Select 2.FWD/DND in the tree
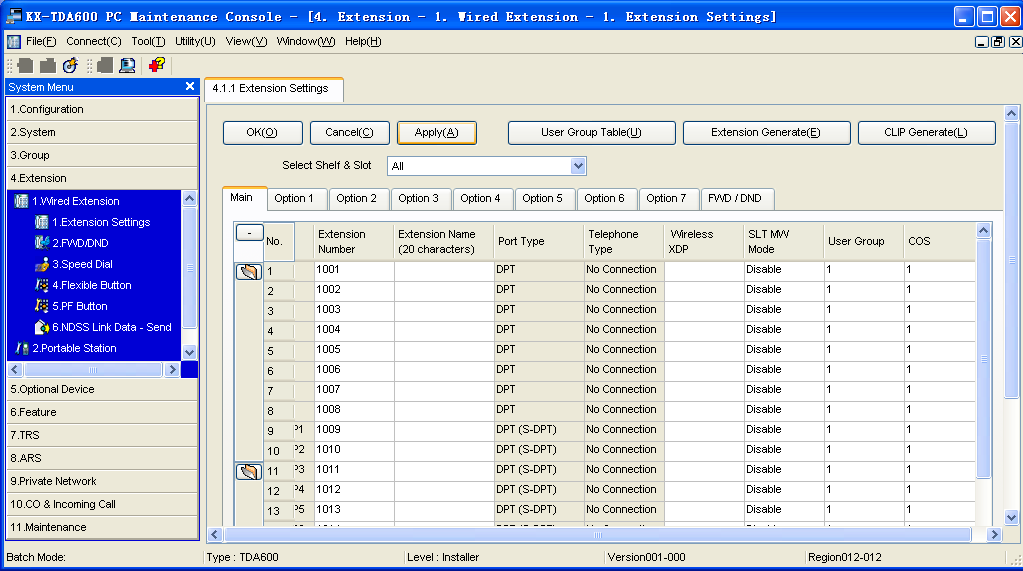1023x571 pixels. (x=80, y=243)
